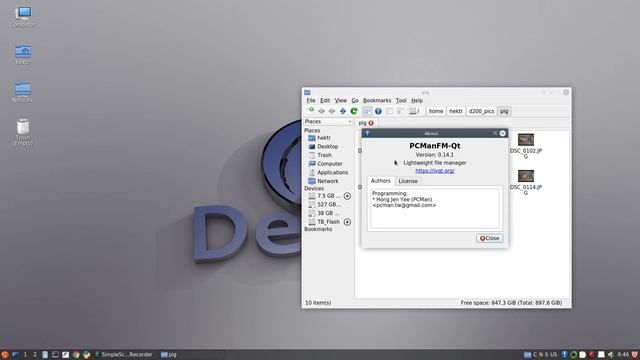Image resolution: width=640 pixels, height=360 pixels.
Task: Click the clock showing 9:46
Action: (623, 355)
